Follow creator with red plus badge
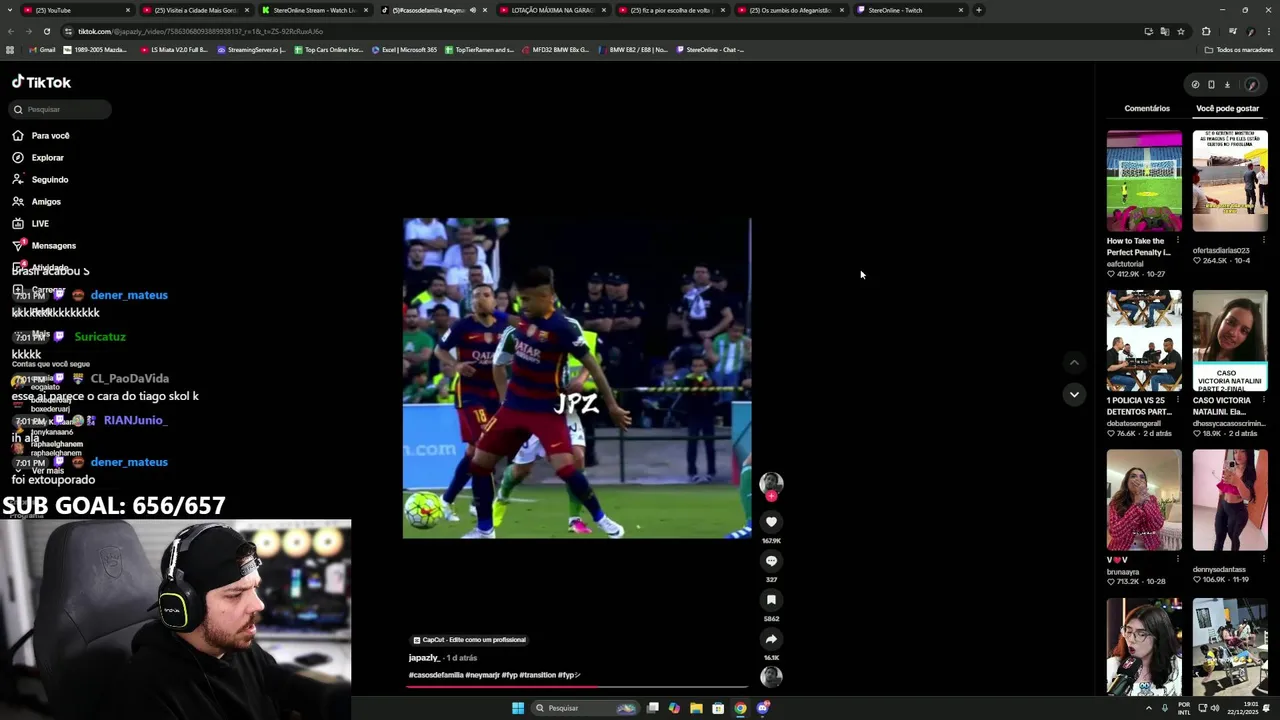 (771, 496)
